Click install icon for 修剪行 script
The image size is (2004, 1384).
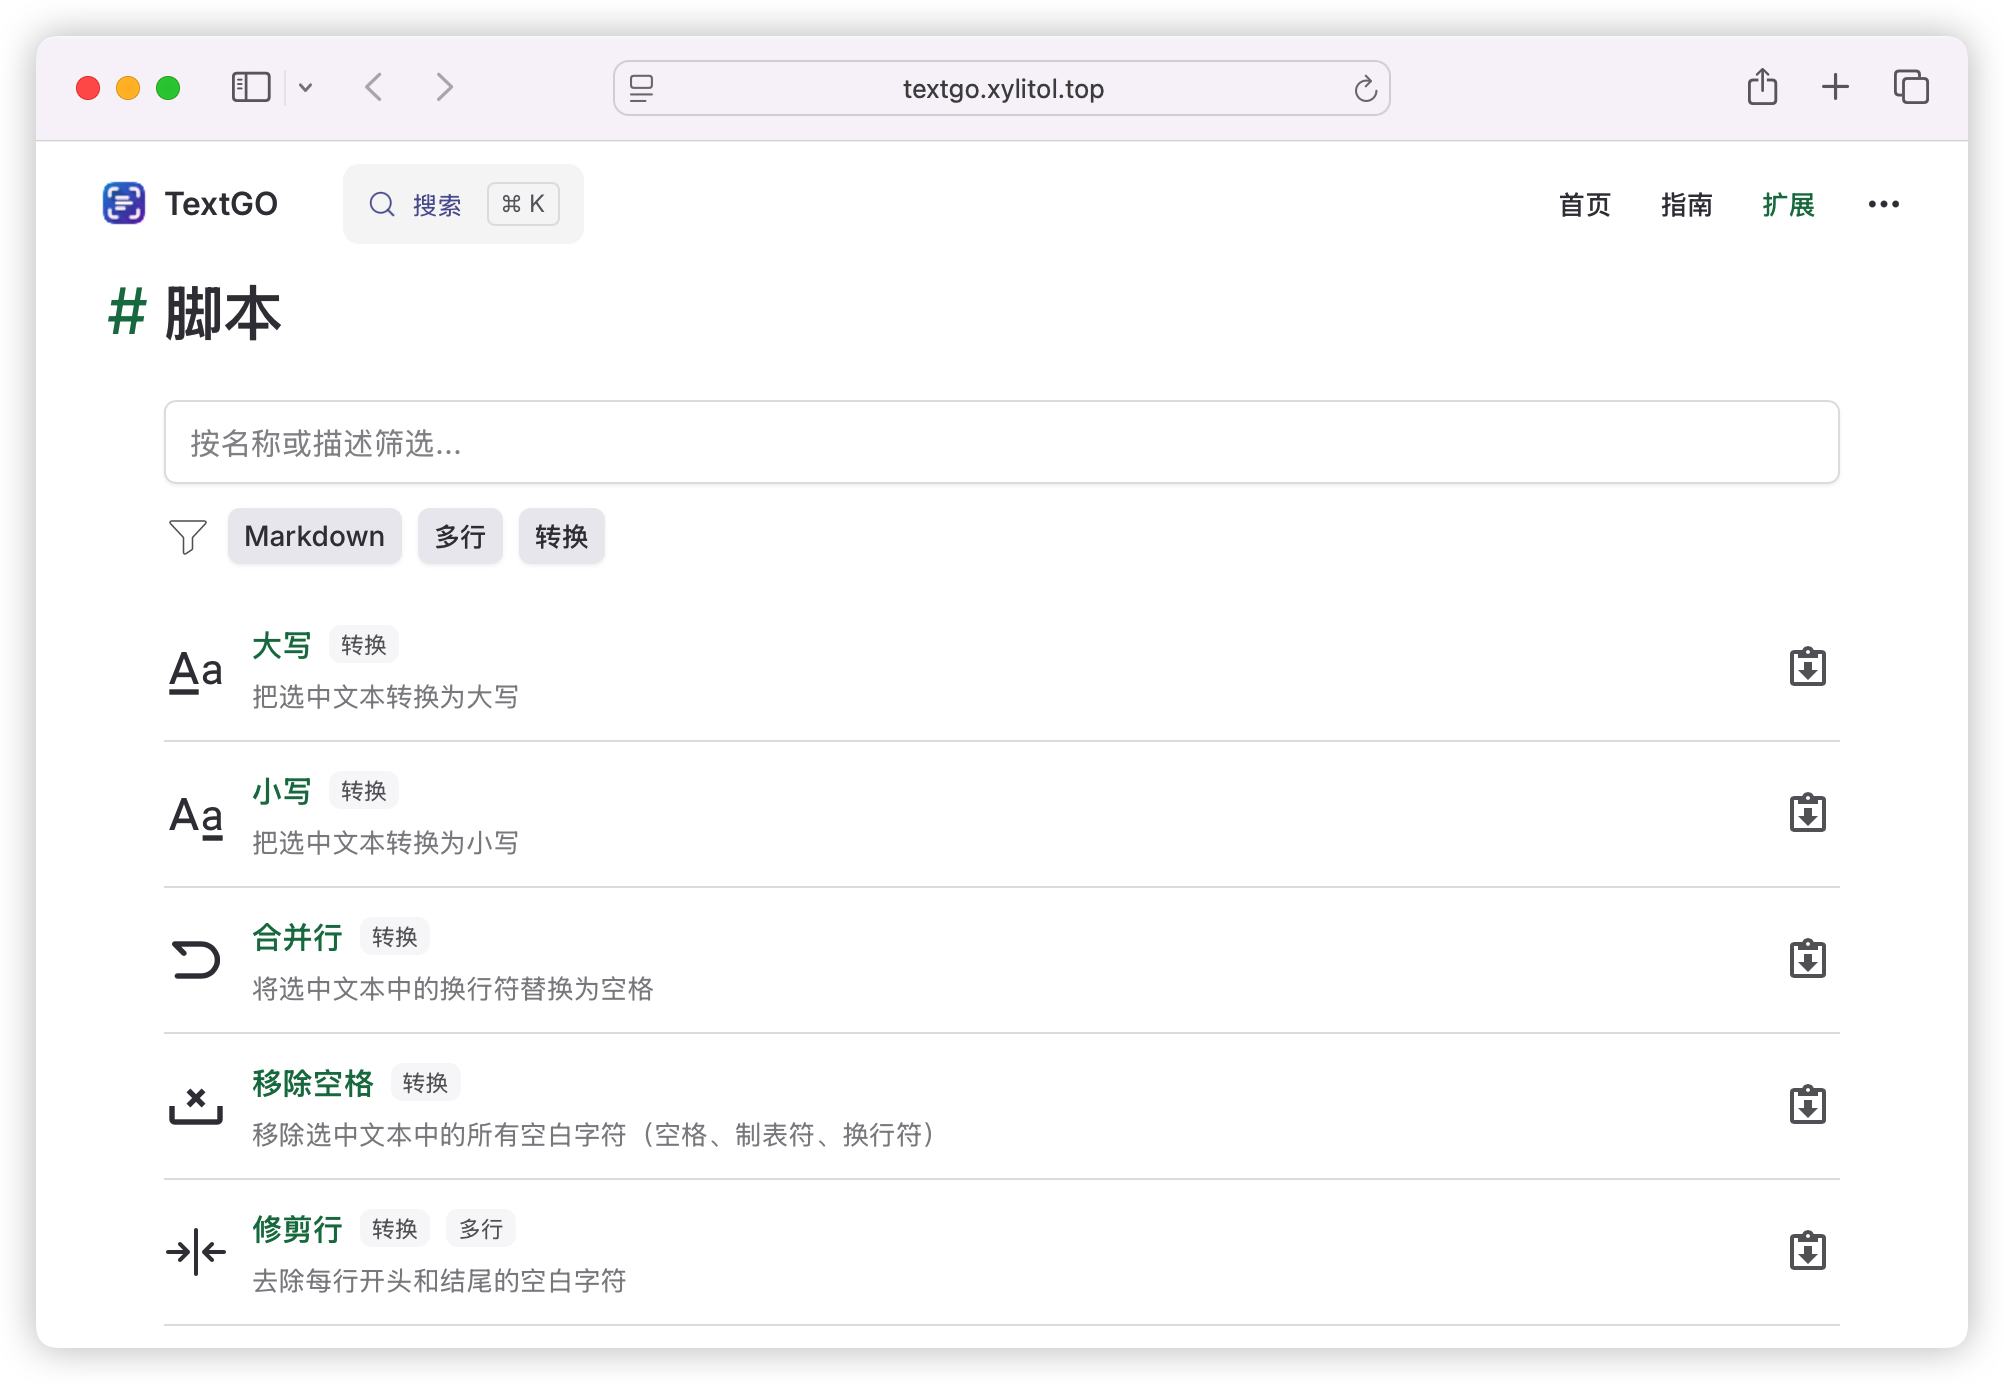click(1807, 1252)
